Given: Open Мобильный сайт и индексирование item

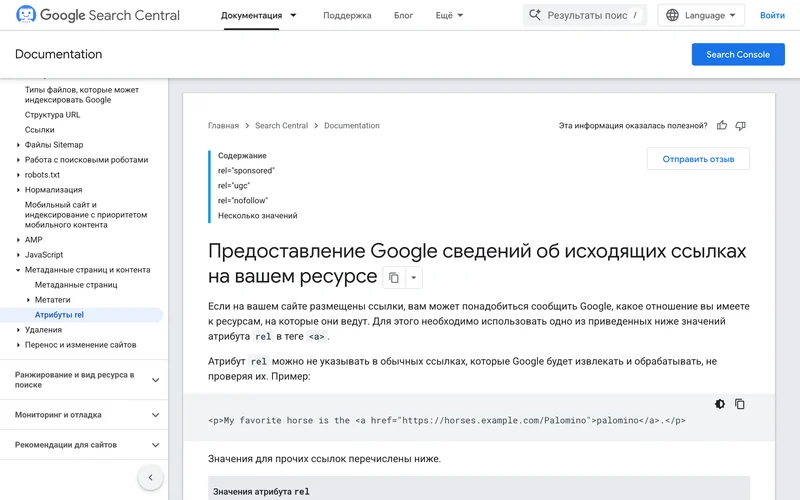Looking at the screenshot, I should point(86,215).
